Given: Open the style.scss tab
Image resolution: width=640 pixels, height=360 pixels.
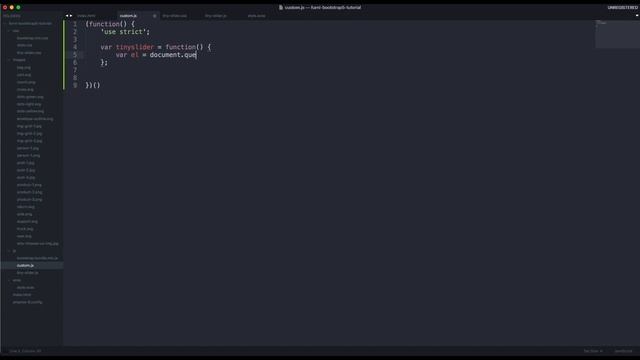Looking at the screenshot, I should (256, 16).
